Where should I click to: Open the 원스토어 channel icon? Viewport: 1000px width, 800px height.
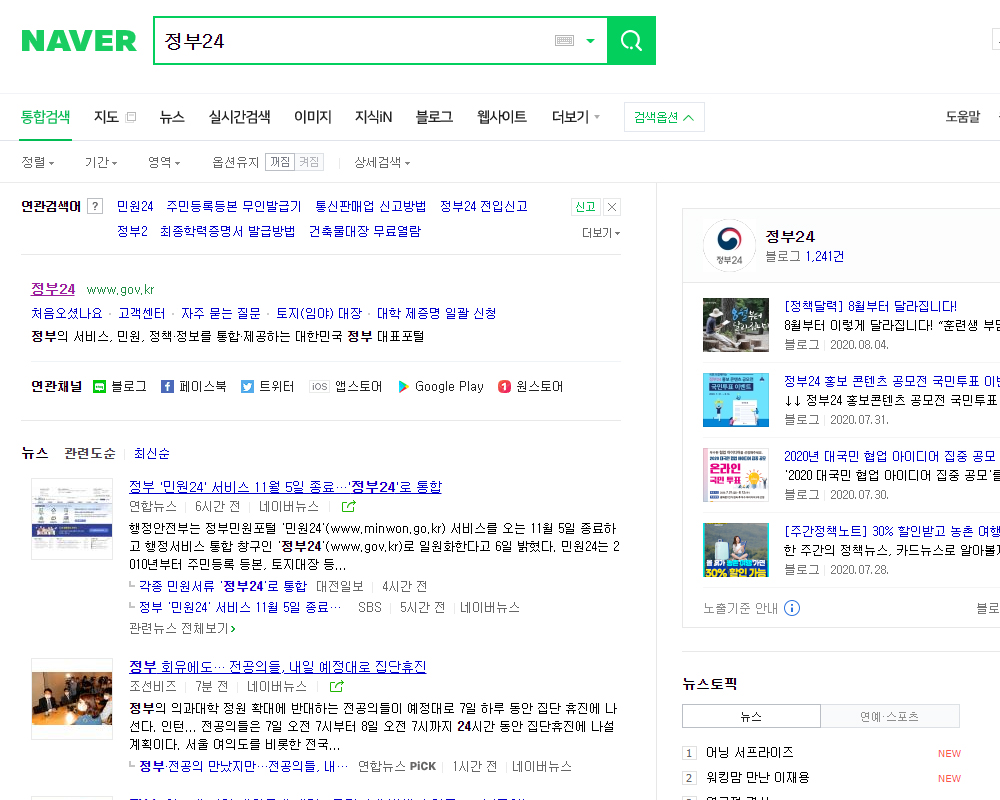point(531,387)
